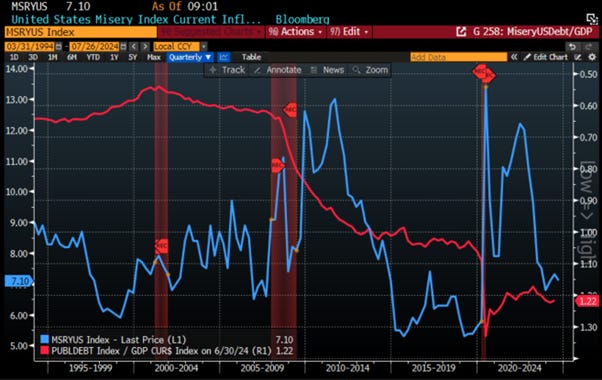602x380 pixels.
Task: Click the annotation pencil icon beside the settings gear
Action: (x=577, y=57)
